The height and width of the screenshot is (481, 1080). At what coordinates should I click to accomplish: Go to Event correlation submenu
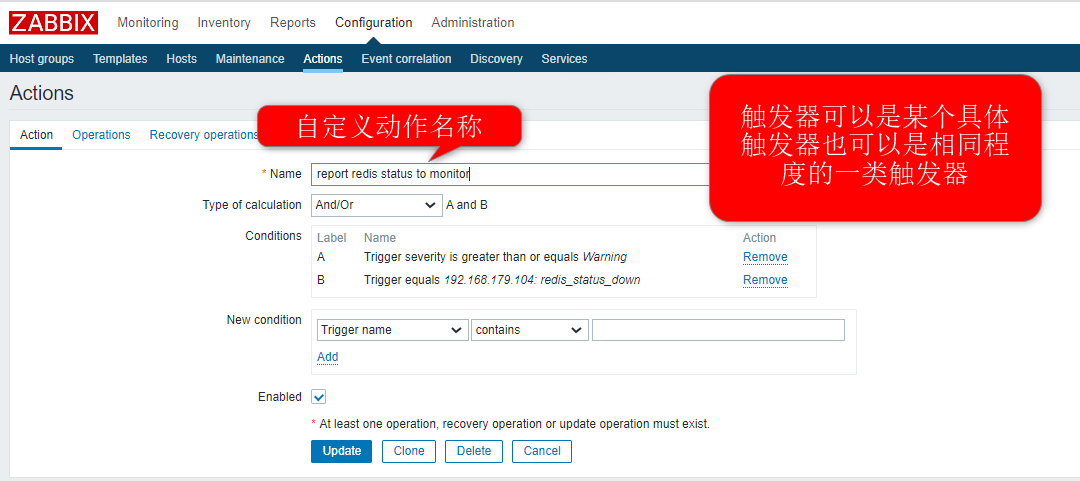point(406,59)
